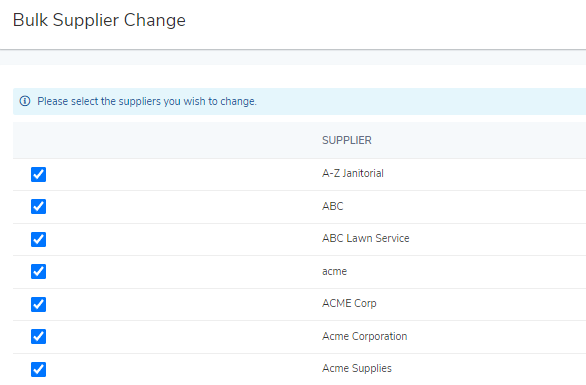Click the Bulk Supplier Change page title

[x=99, y=20]
